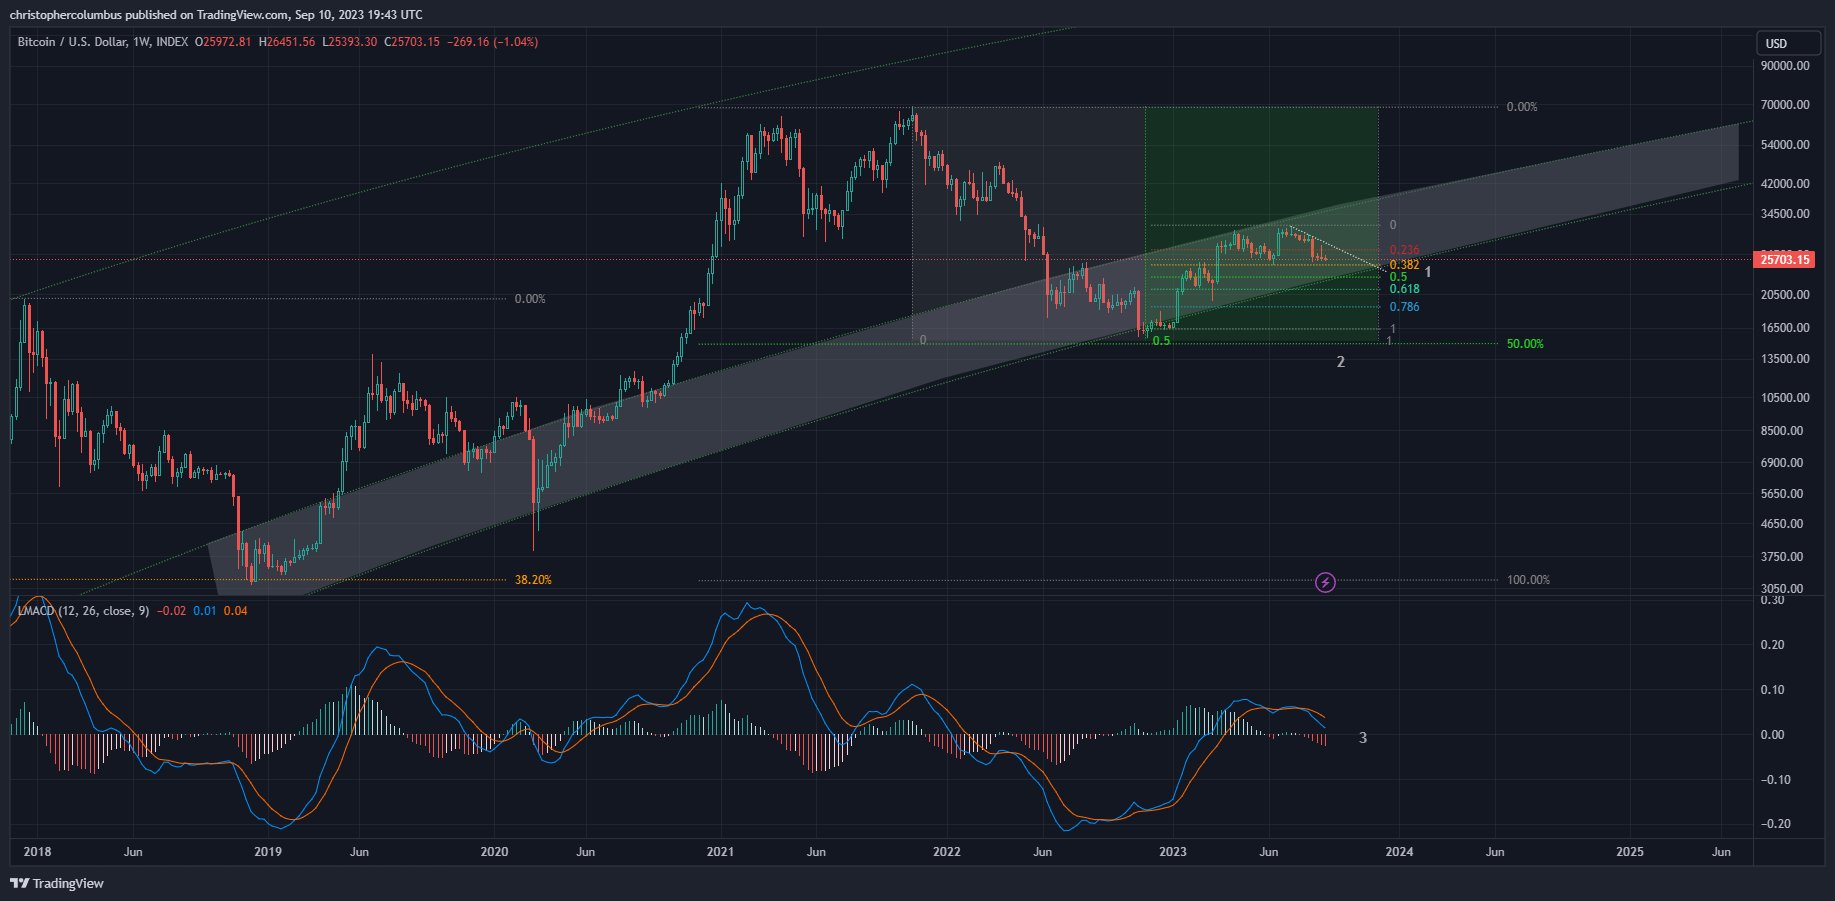Click the orange 38.20% retracement label
Viewport: 1835px width, 901px height.
coord(533,580)
